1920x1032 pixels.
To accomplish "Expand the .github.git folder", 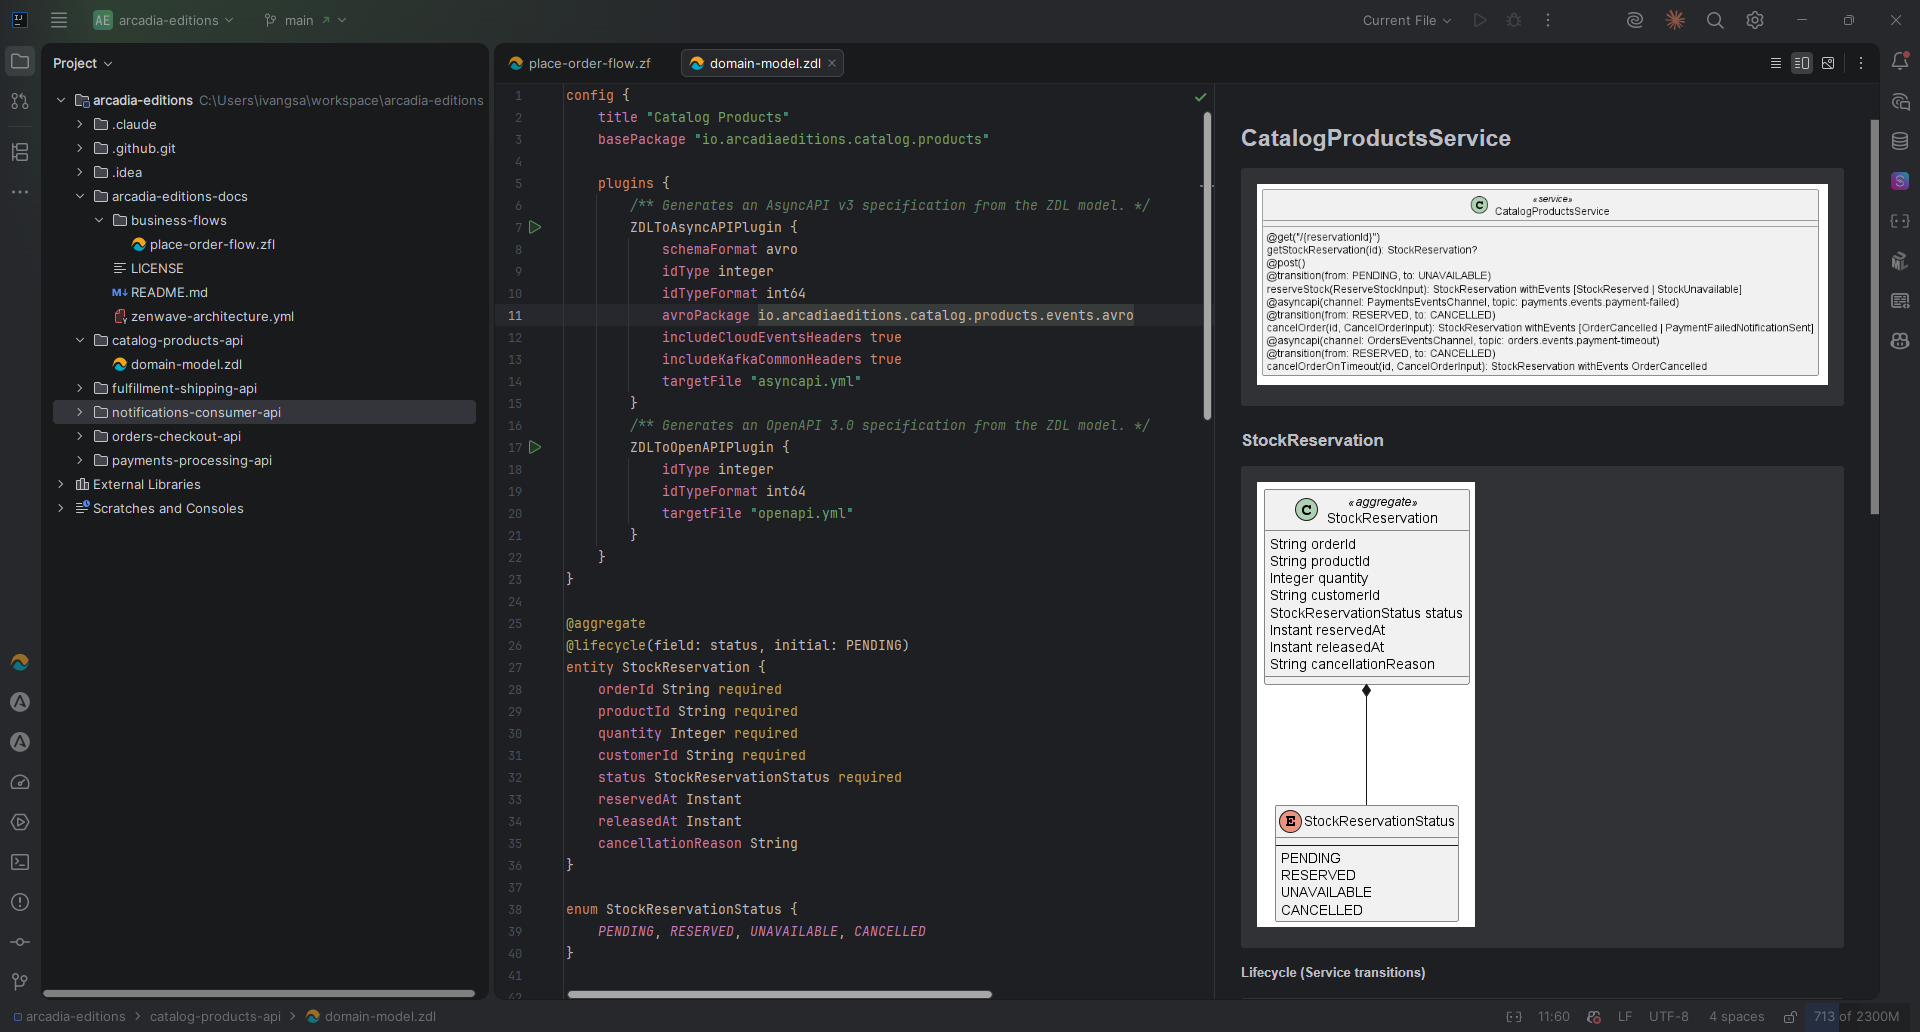I will [80, 148].
